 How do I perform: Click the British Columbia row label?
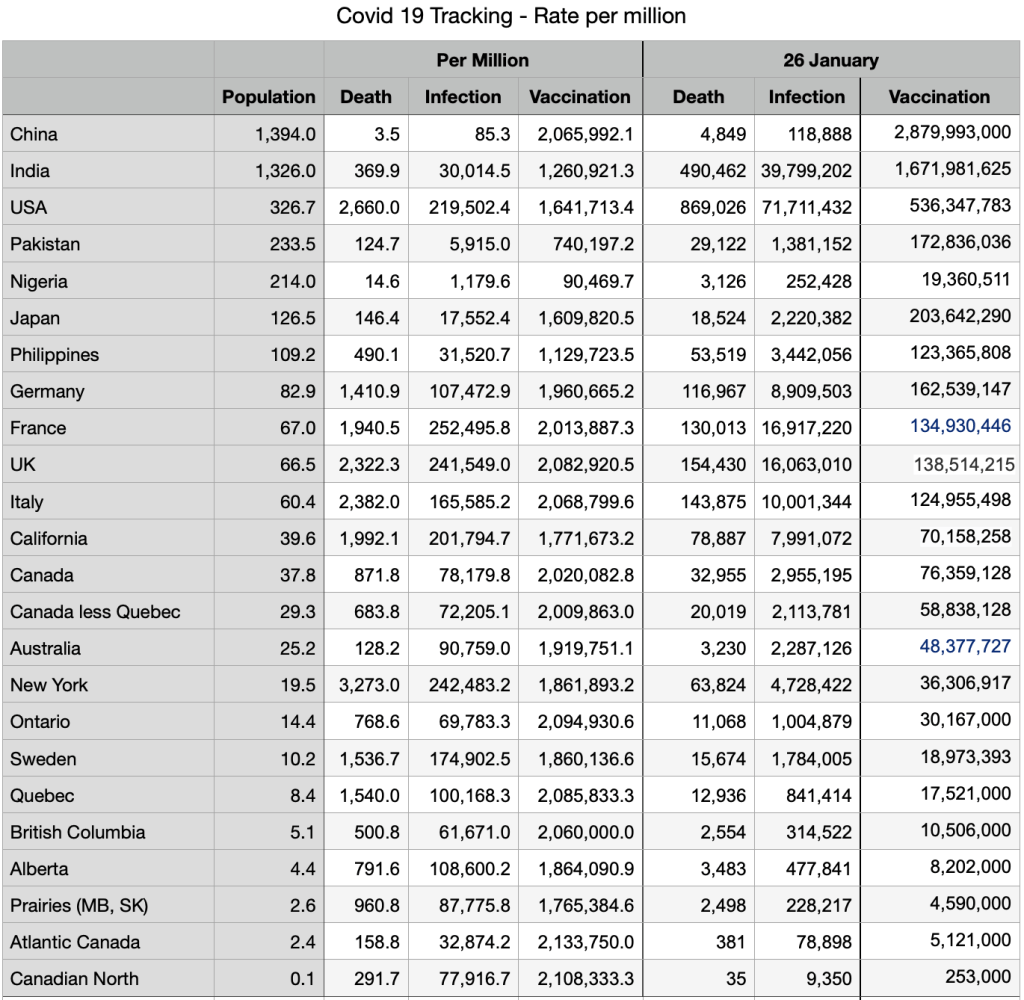click(78, 832)
